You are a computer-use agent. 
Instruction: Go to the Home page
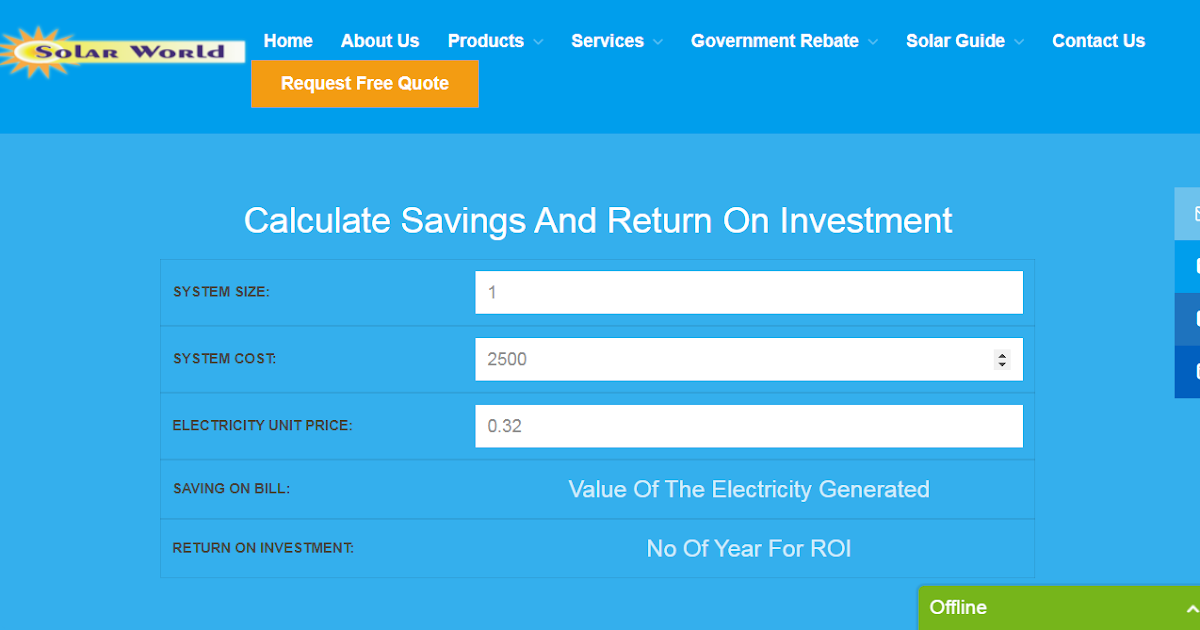click(x=288, y=41)
